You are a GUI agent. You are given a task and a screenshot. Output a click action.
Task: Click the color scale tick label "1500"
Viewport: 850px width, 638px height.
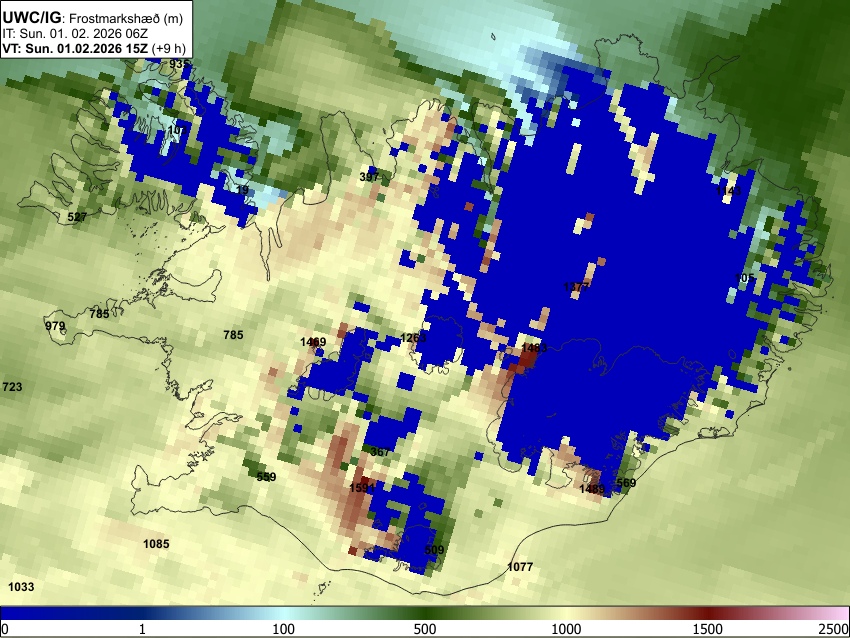pyautogui.click(x=707, y=629)
